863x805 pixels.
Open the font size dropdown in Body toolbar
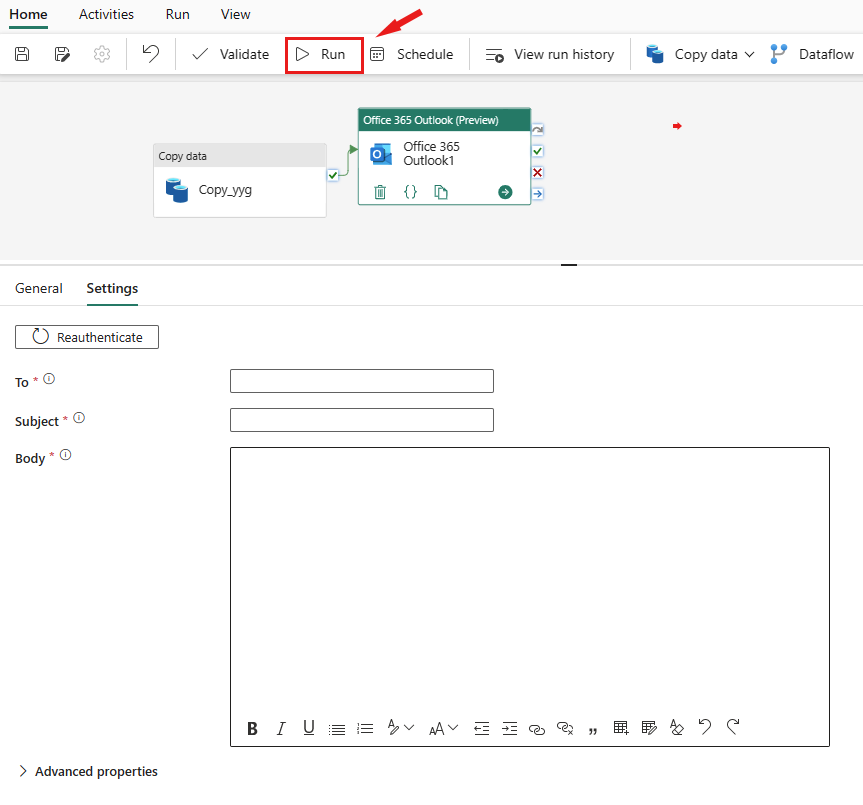443,728
